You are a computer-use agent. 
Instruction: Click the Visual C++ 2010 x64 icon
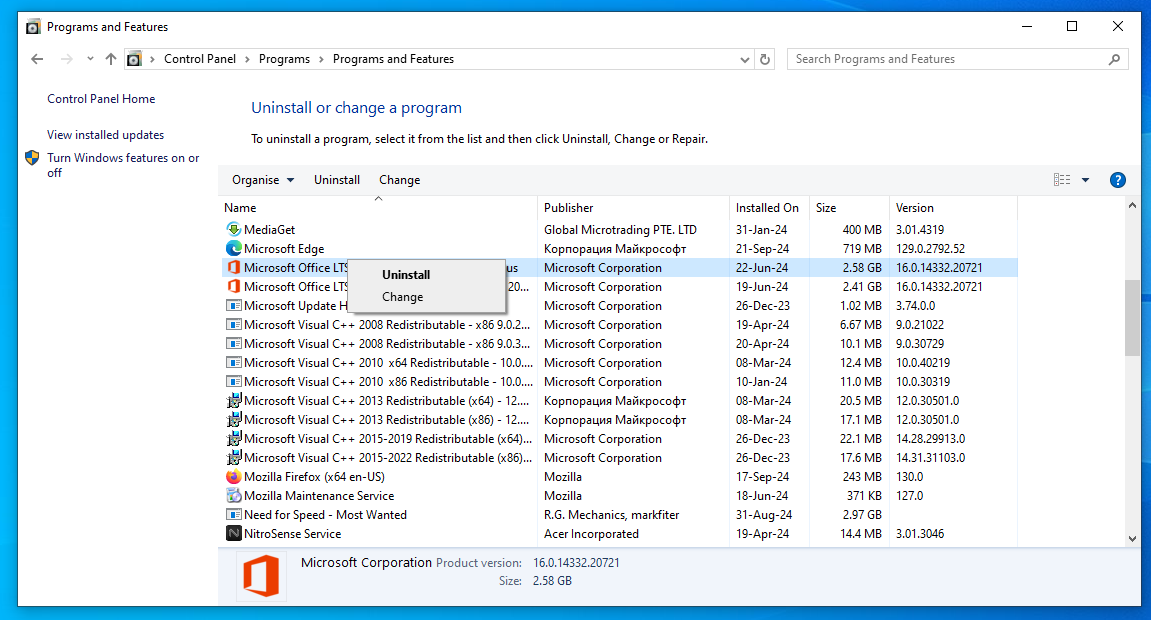(233, 362)
